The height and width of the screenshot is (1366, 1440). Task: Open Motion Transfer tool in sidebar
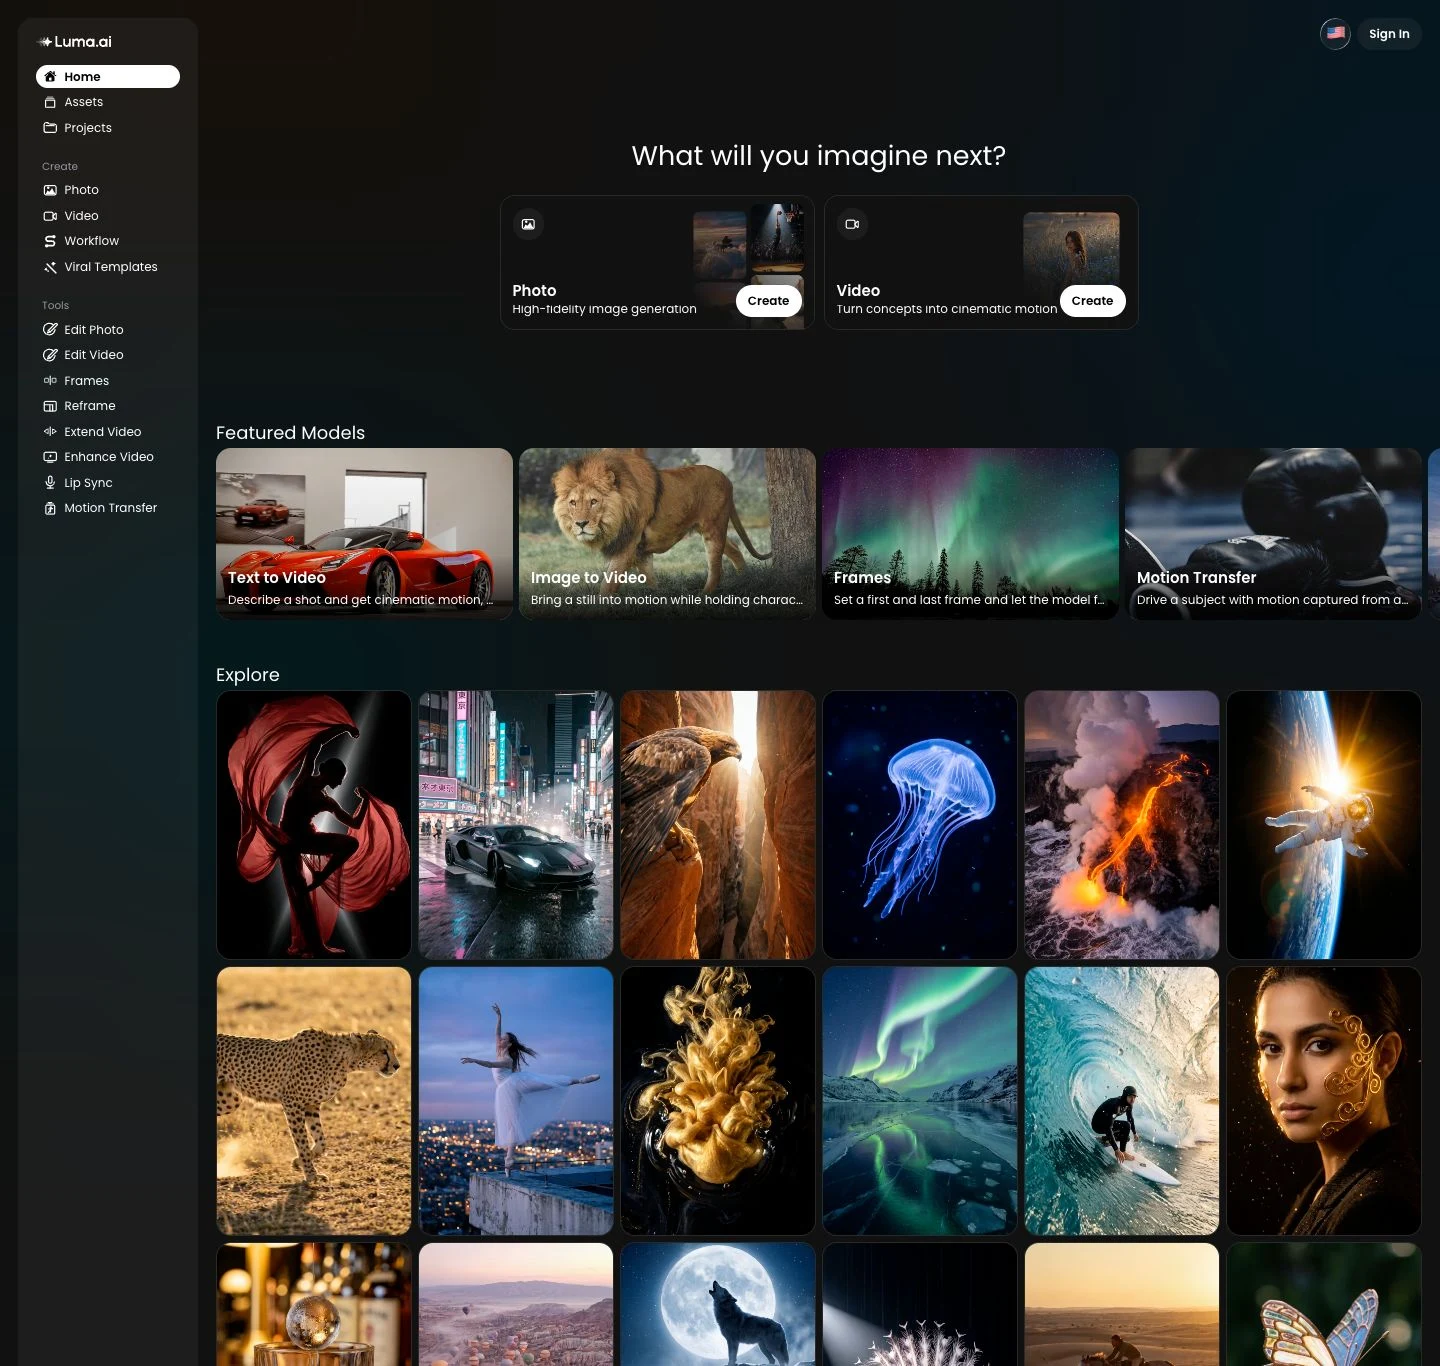coord(108,508)
